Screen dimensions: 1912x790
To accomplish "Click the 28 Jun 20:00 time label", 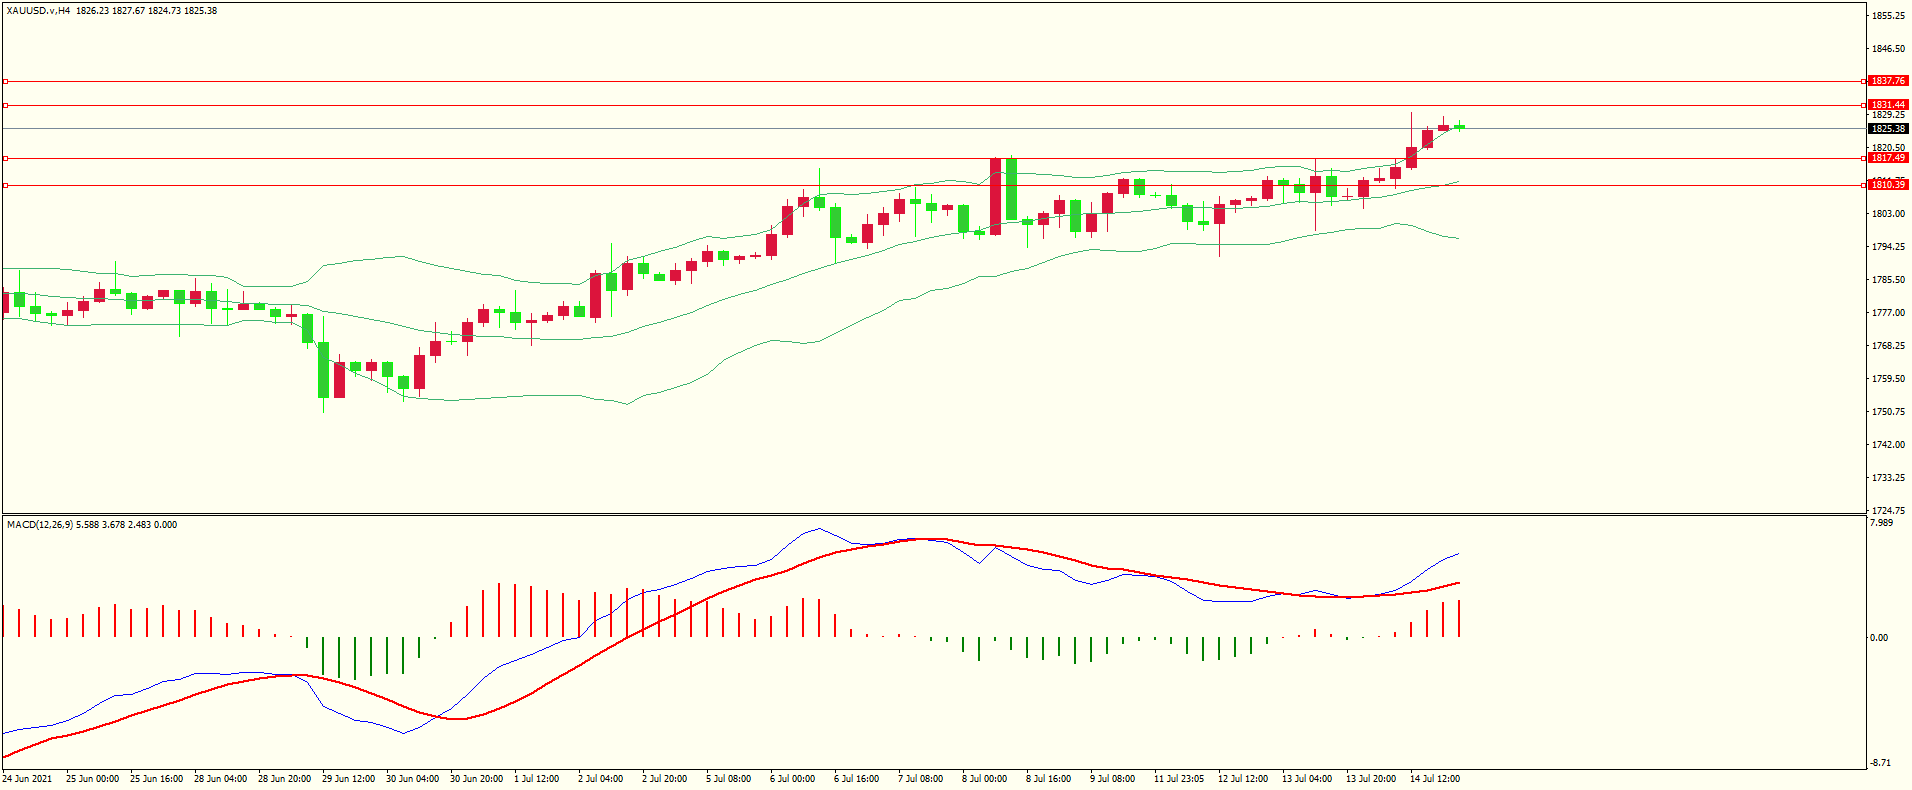I will click(284, 779).
